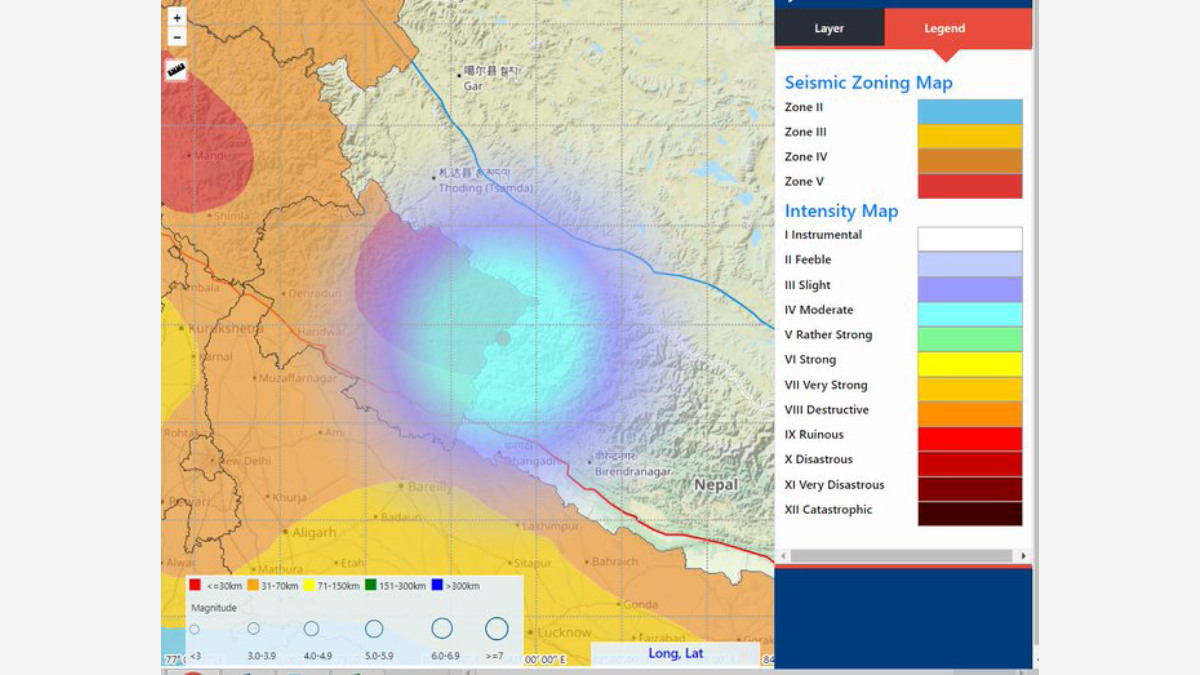The image size is (1200, 675).
Task: Switch to the Layer tab
Action: click(x=829, y=28)
